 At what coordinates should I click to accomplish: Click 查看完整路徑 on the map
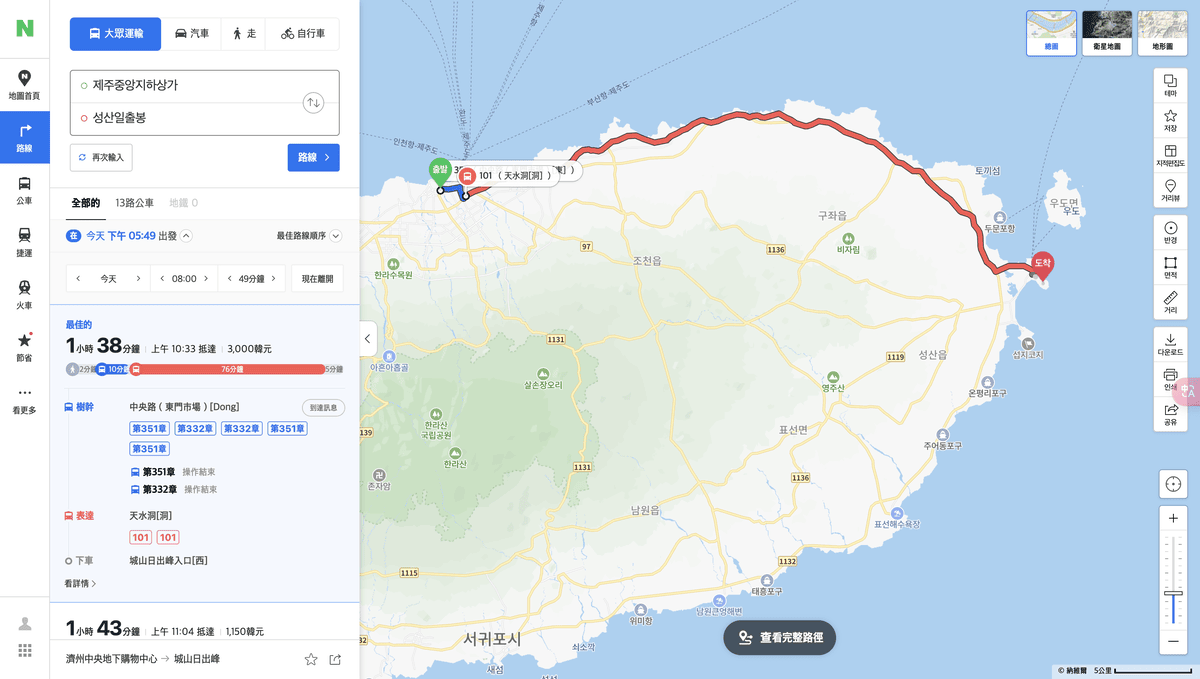coord(780,637)
